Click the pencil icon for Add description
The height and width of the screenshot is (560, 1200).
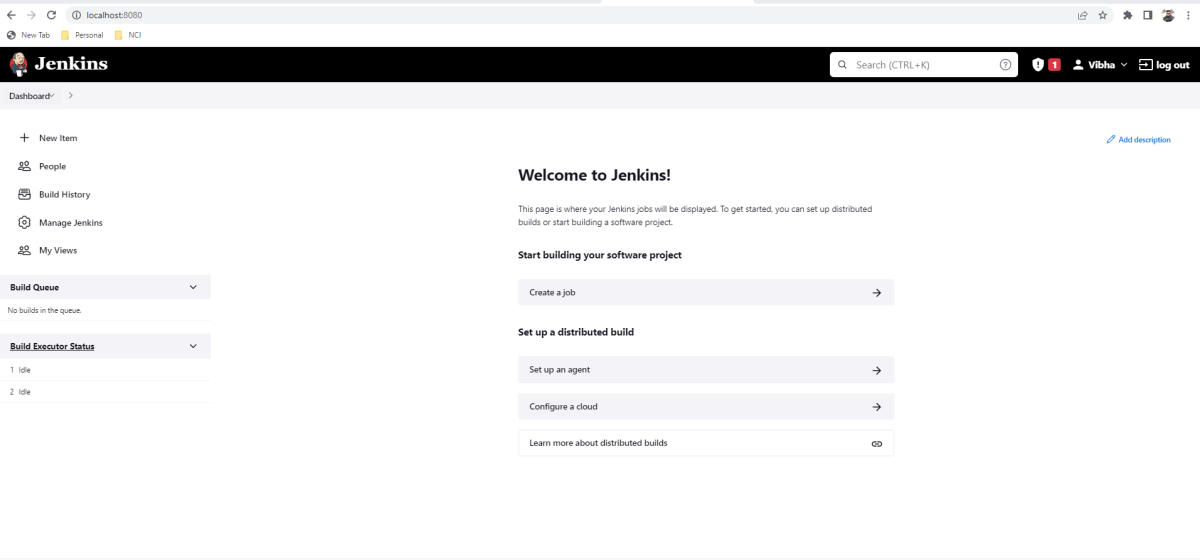(1111, 140)
